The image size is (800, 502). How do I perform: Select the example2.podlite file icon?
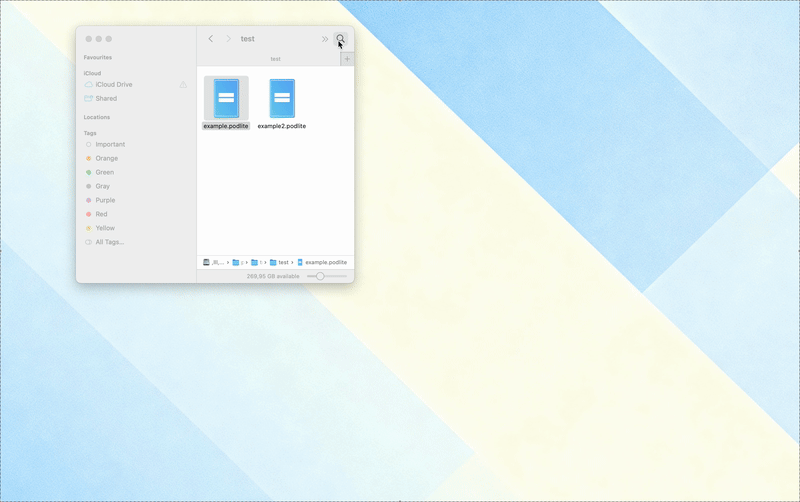(x=282, y=98)
